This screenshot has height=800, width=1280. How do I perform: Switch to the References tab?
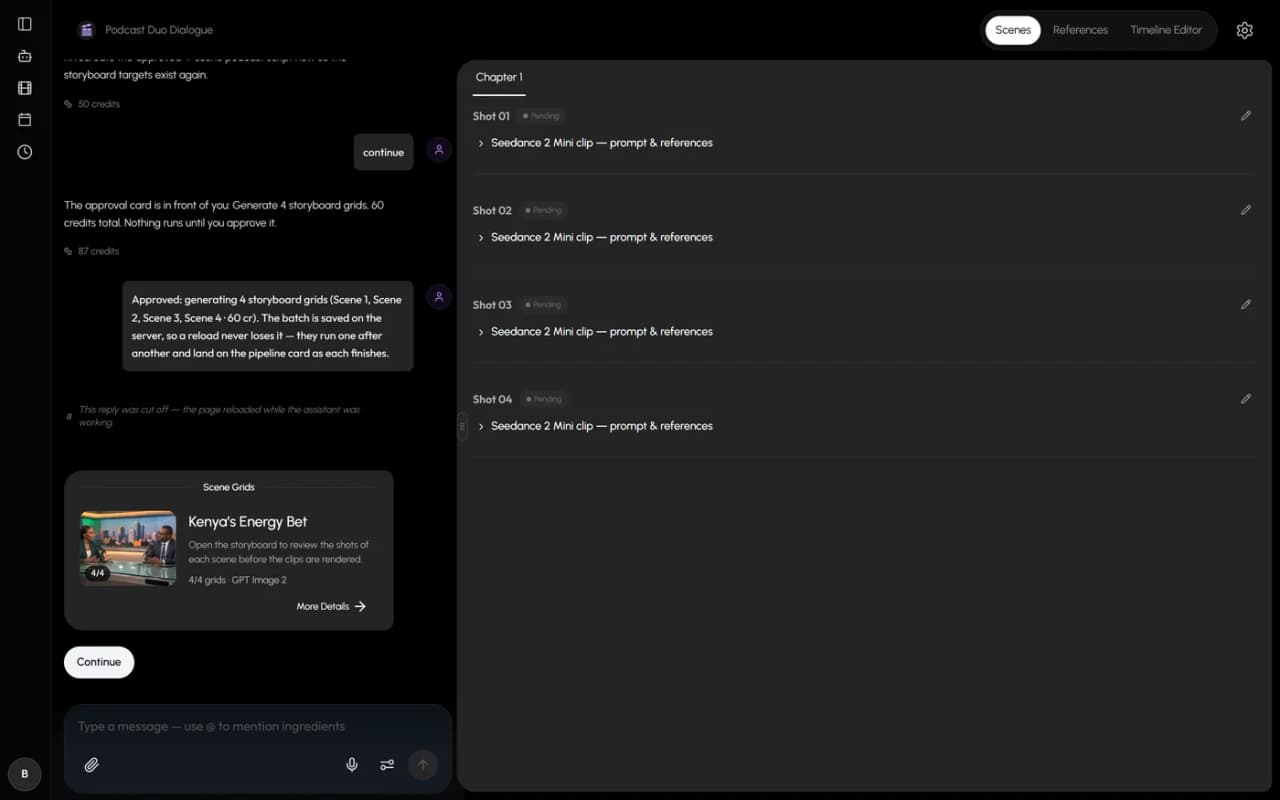pyautogui.click(x=1080, y=30)
